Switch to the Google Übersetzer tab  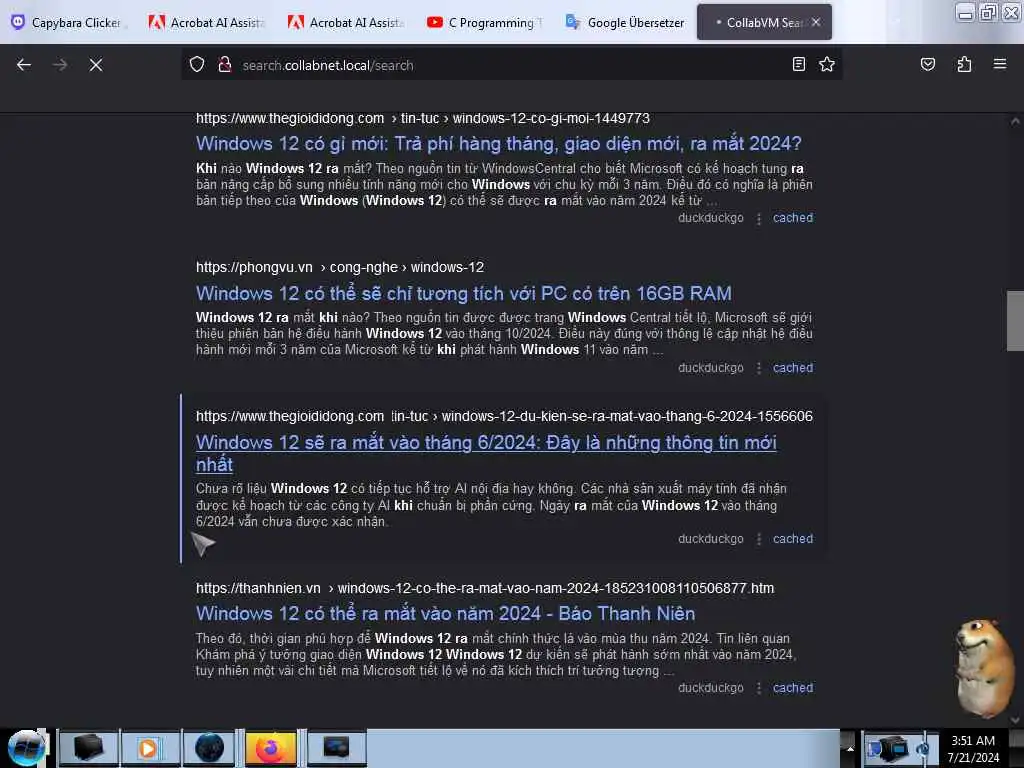pos(625,22)
